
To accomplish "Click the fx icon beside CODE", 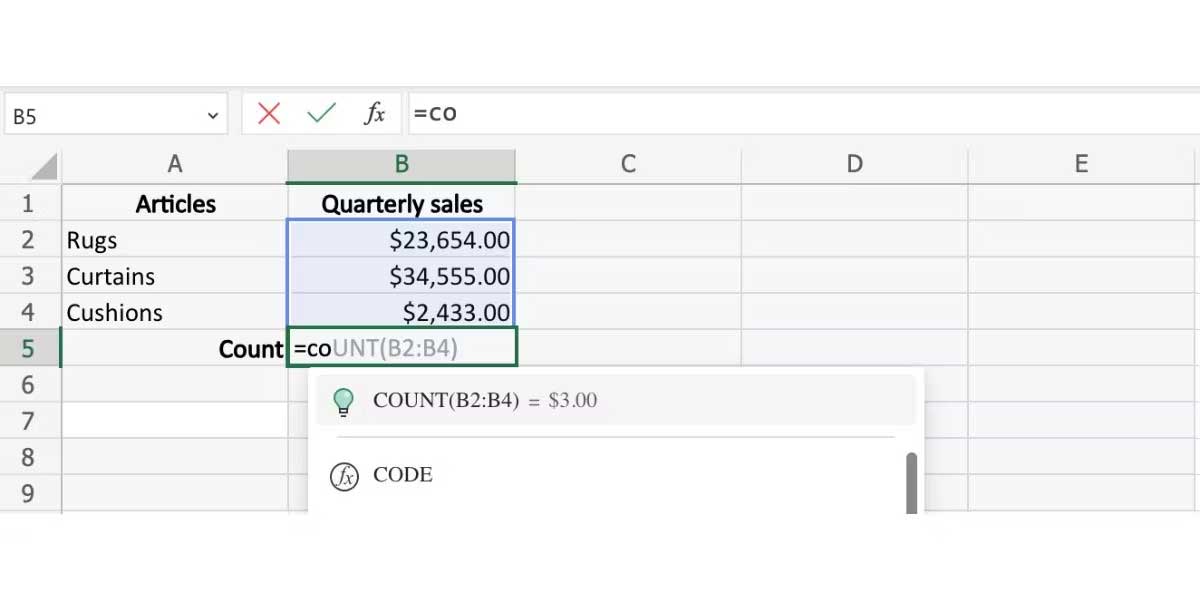I will click(x=343, y=475).
